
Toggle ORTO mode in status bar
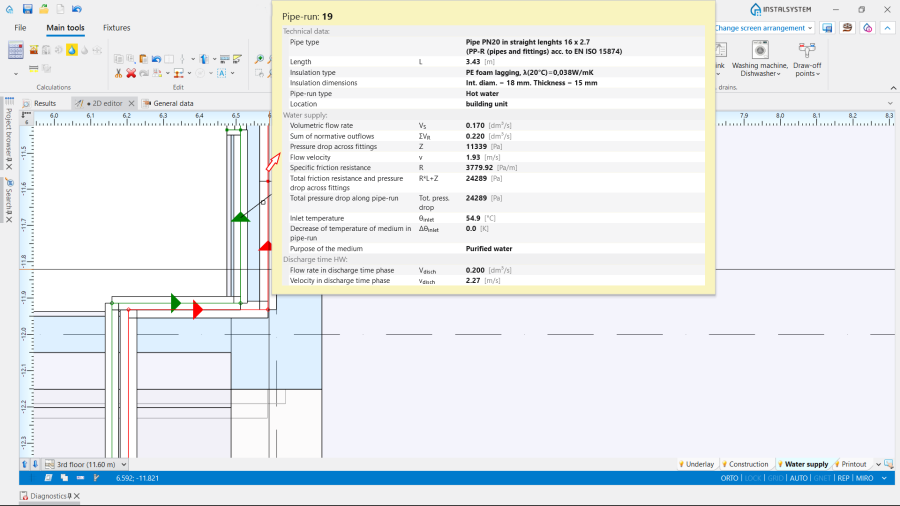coord(728,478)
